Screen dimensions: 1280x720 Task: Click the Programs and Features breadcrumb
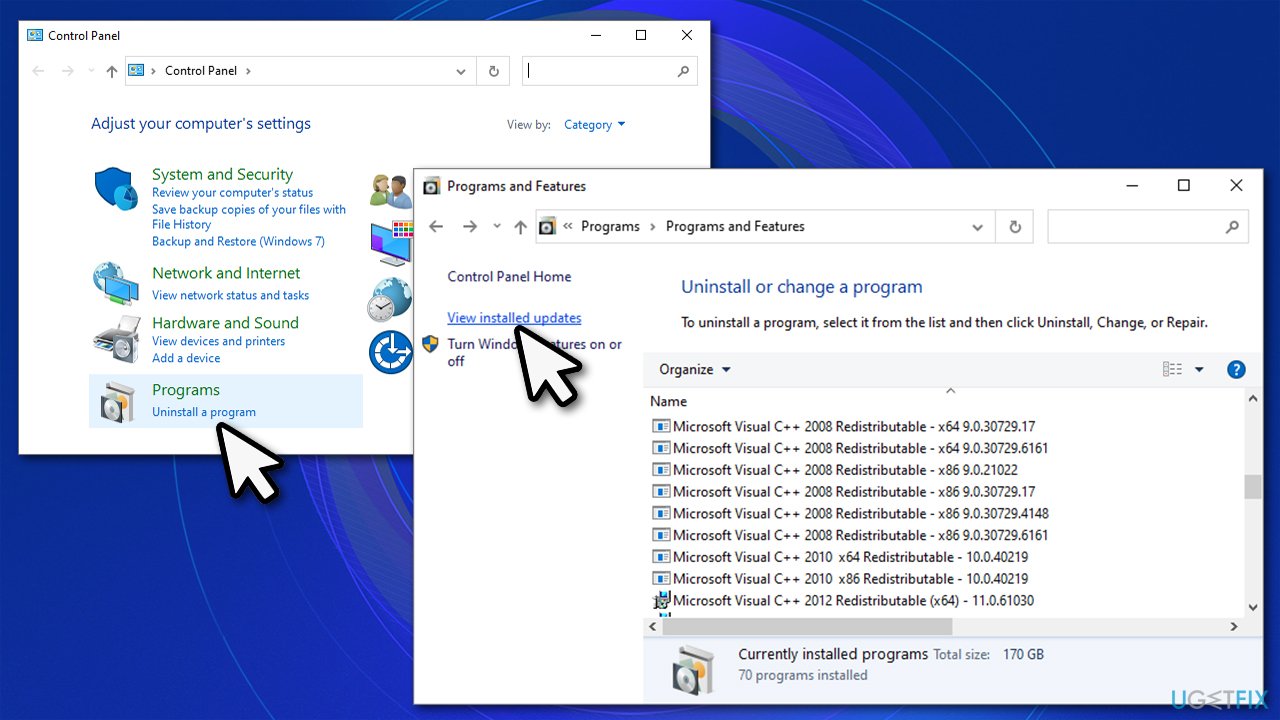[x=735, y=227]
